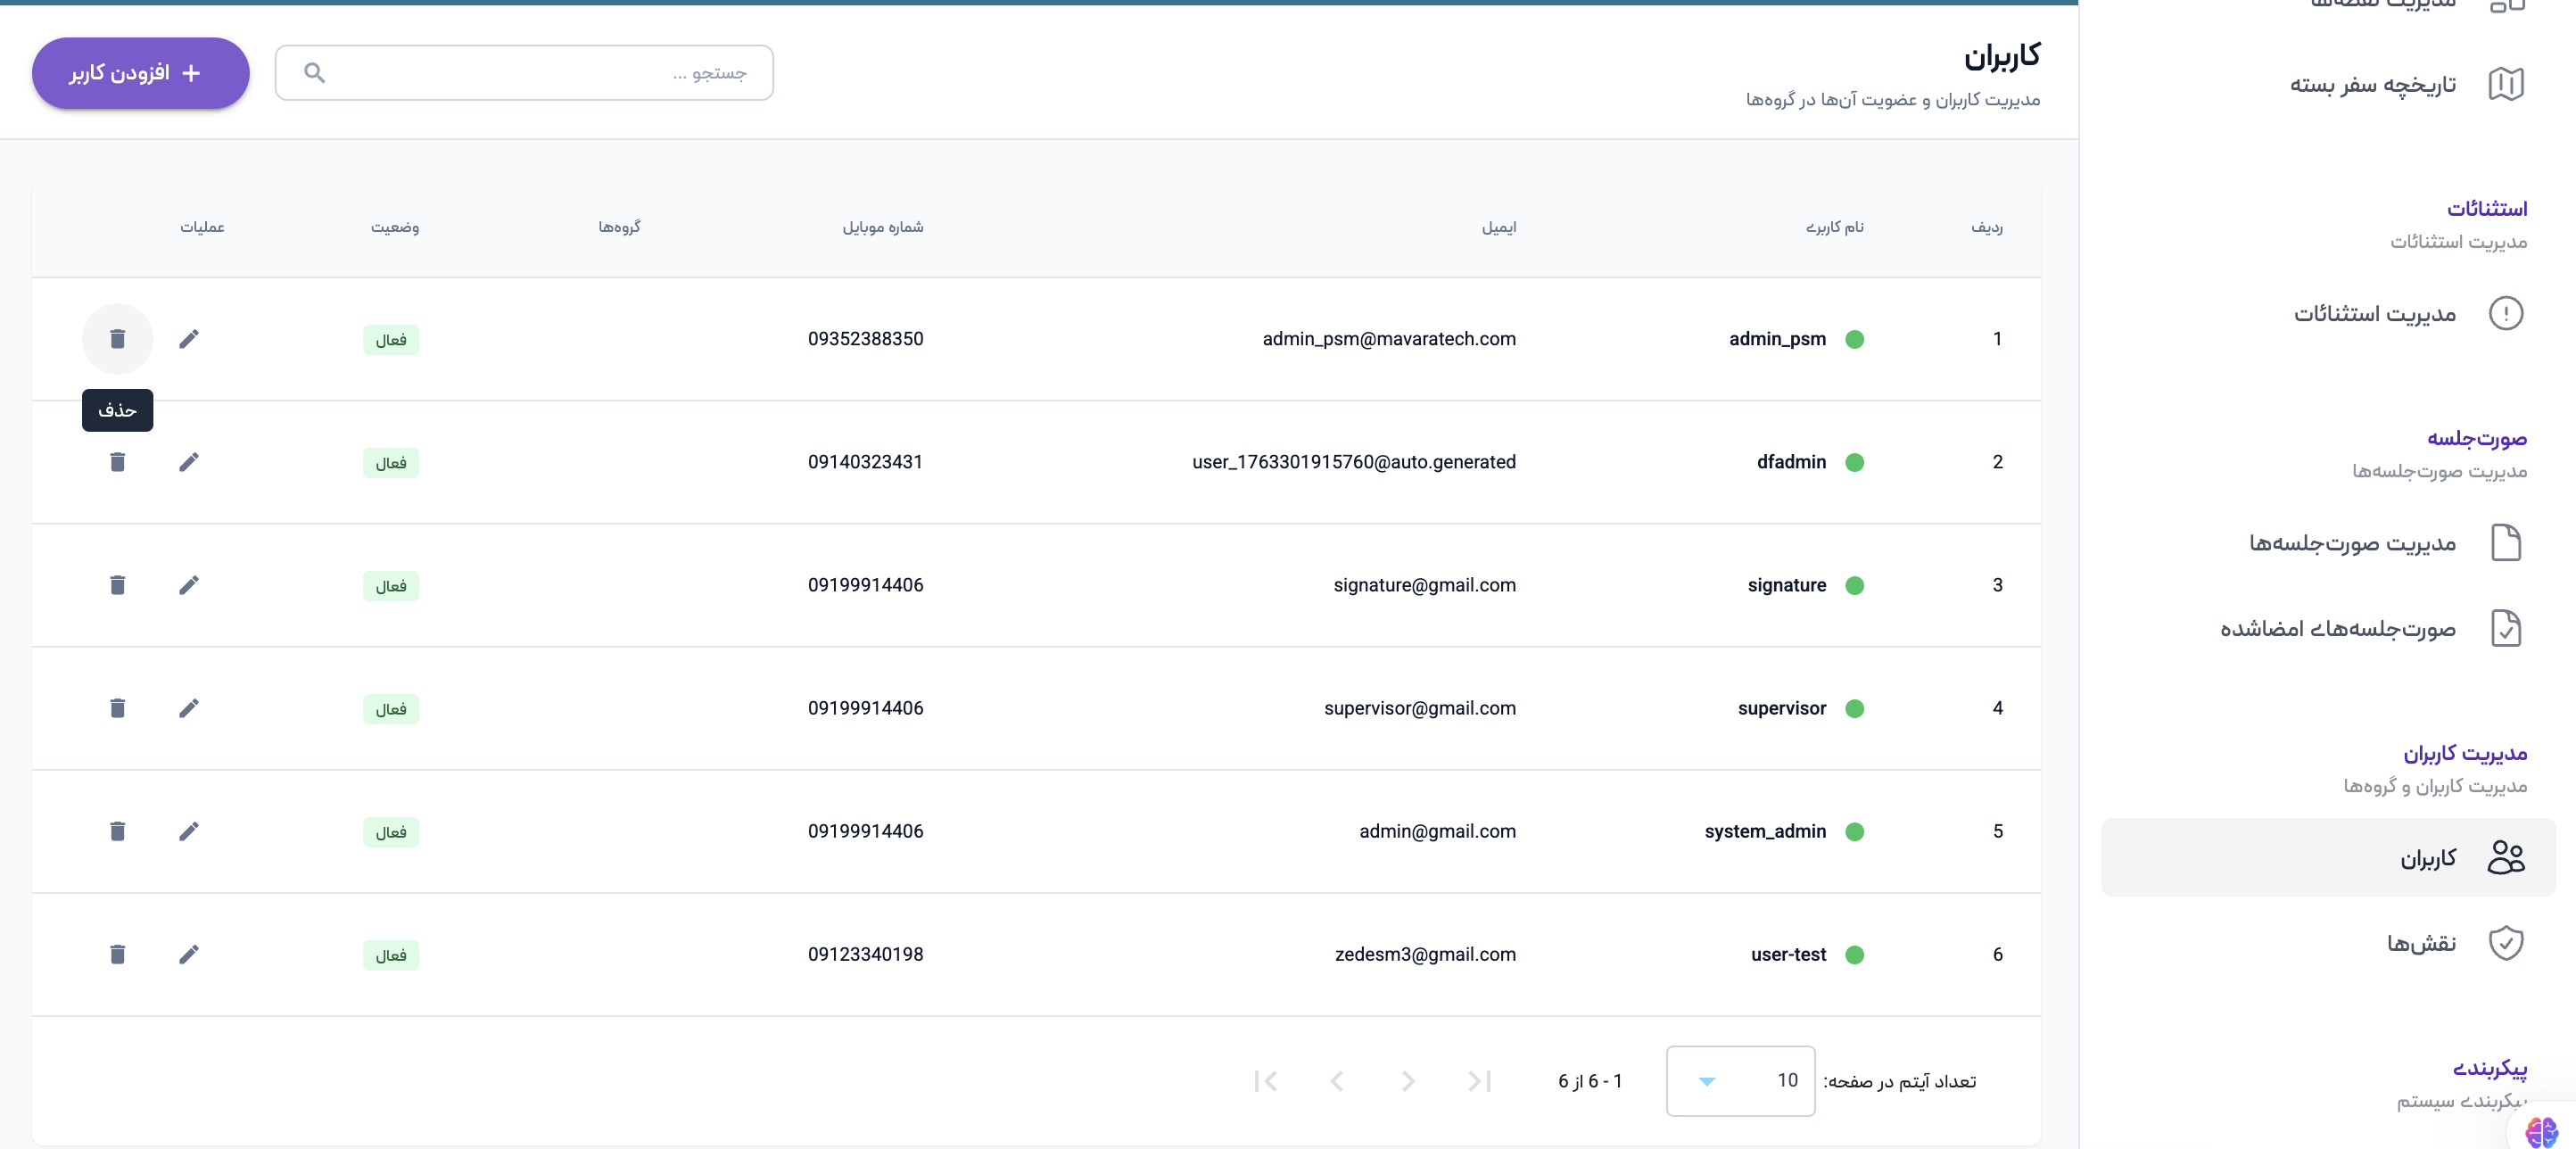Open تاریخچه سفر بسته in the sidebar
This screenshot has height=1149, width=2576.
coord(2372,85)
